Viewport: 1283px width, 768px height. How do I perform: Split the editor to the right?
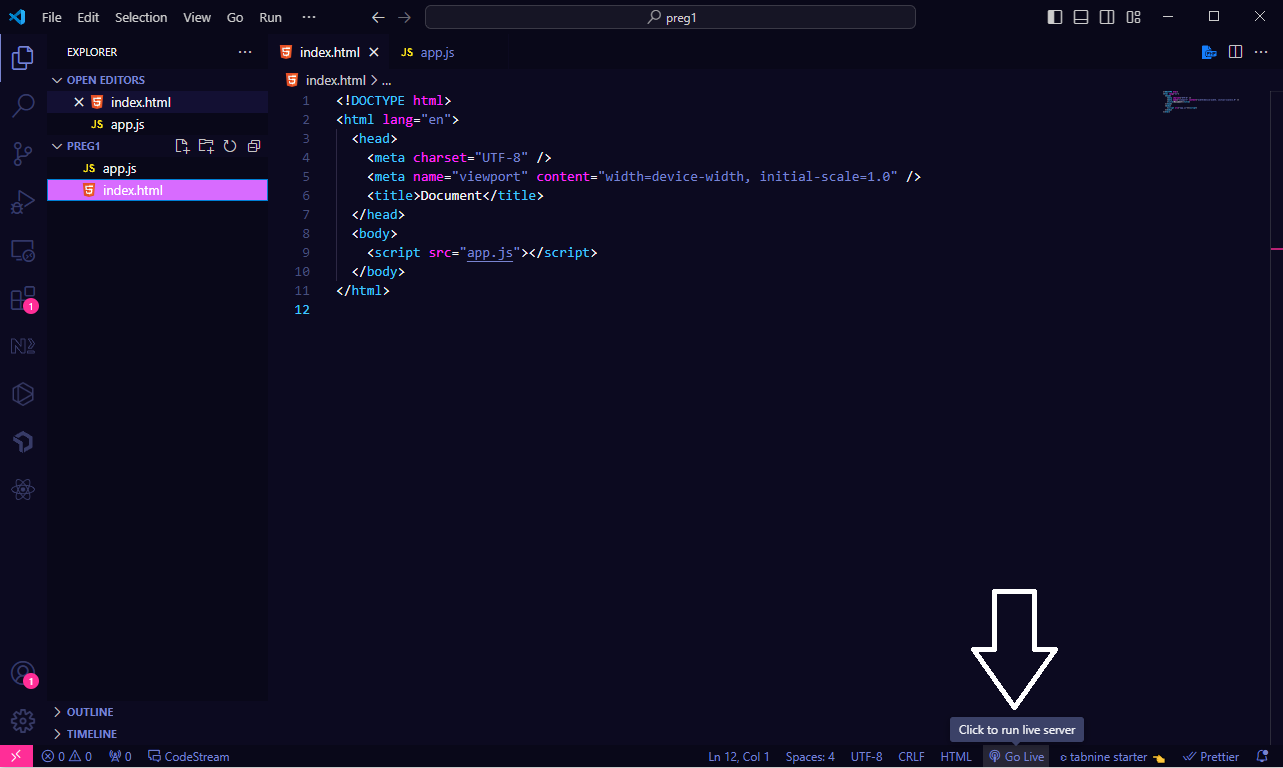point(1235,52)
